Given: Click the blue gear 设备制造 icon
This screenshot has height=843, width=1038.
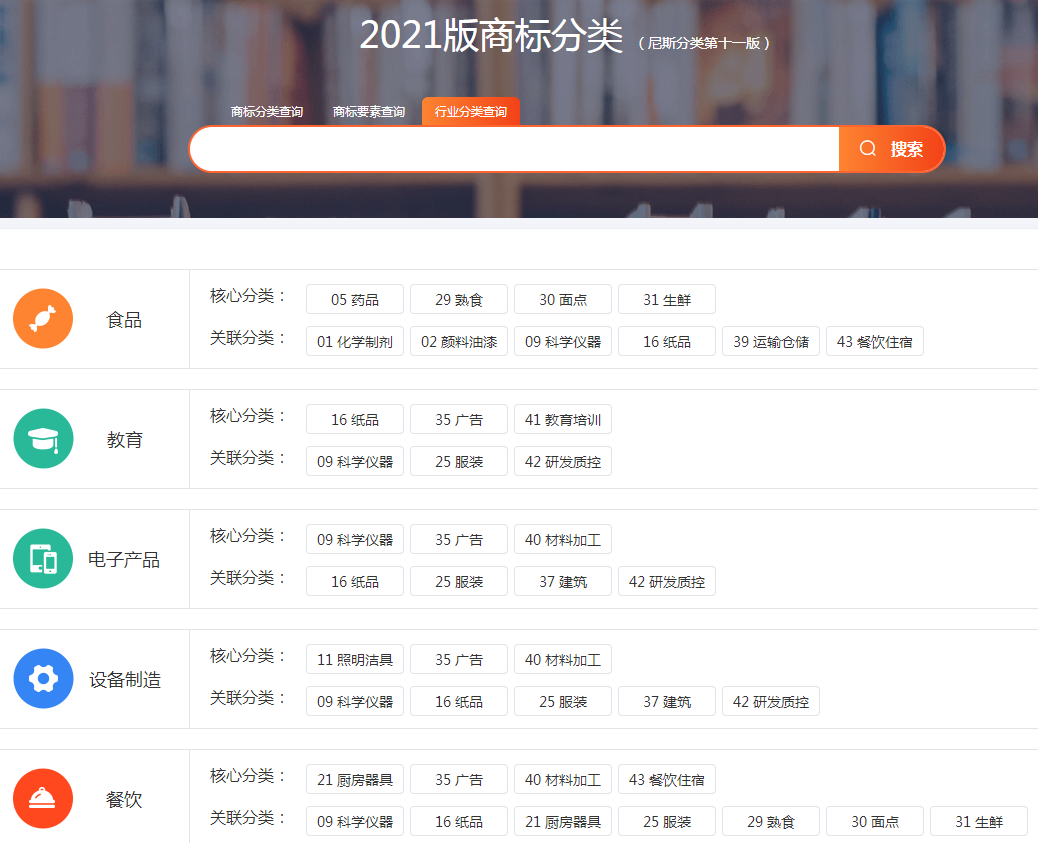Looking at the screenshot, I should pyautogui.click(x=43, y=679).
